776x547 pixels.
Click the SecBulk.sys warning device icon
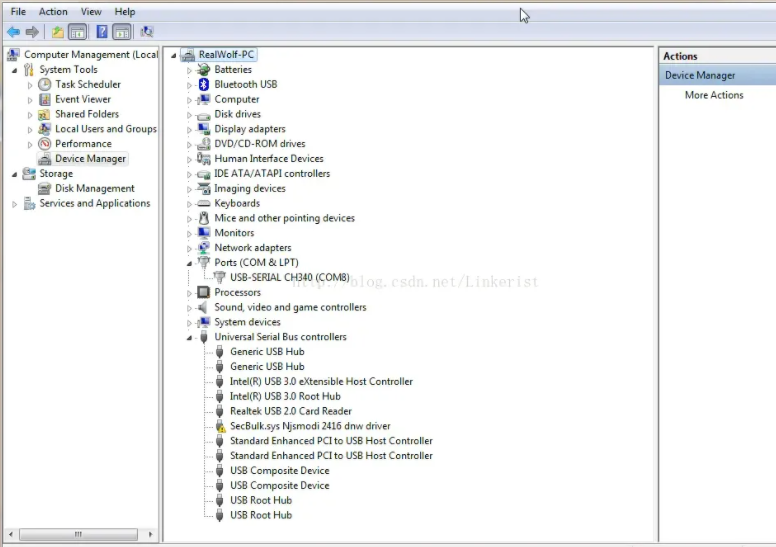220,426
